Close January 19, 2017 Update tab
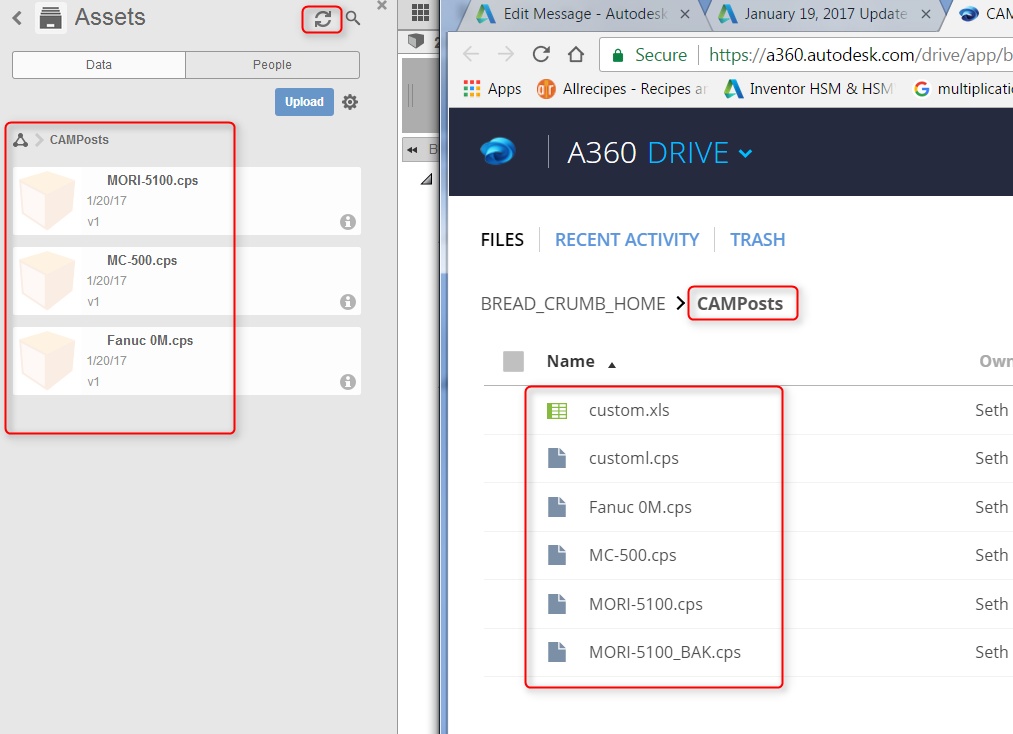 (x=926, y=14)
